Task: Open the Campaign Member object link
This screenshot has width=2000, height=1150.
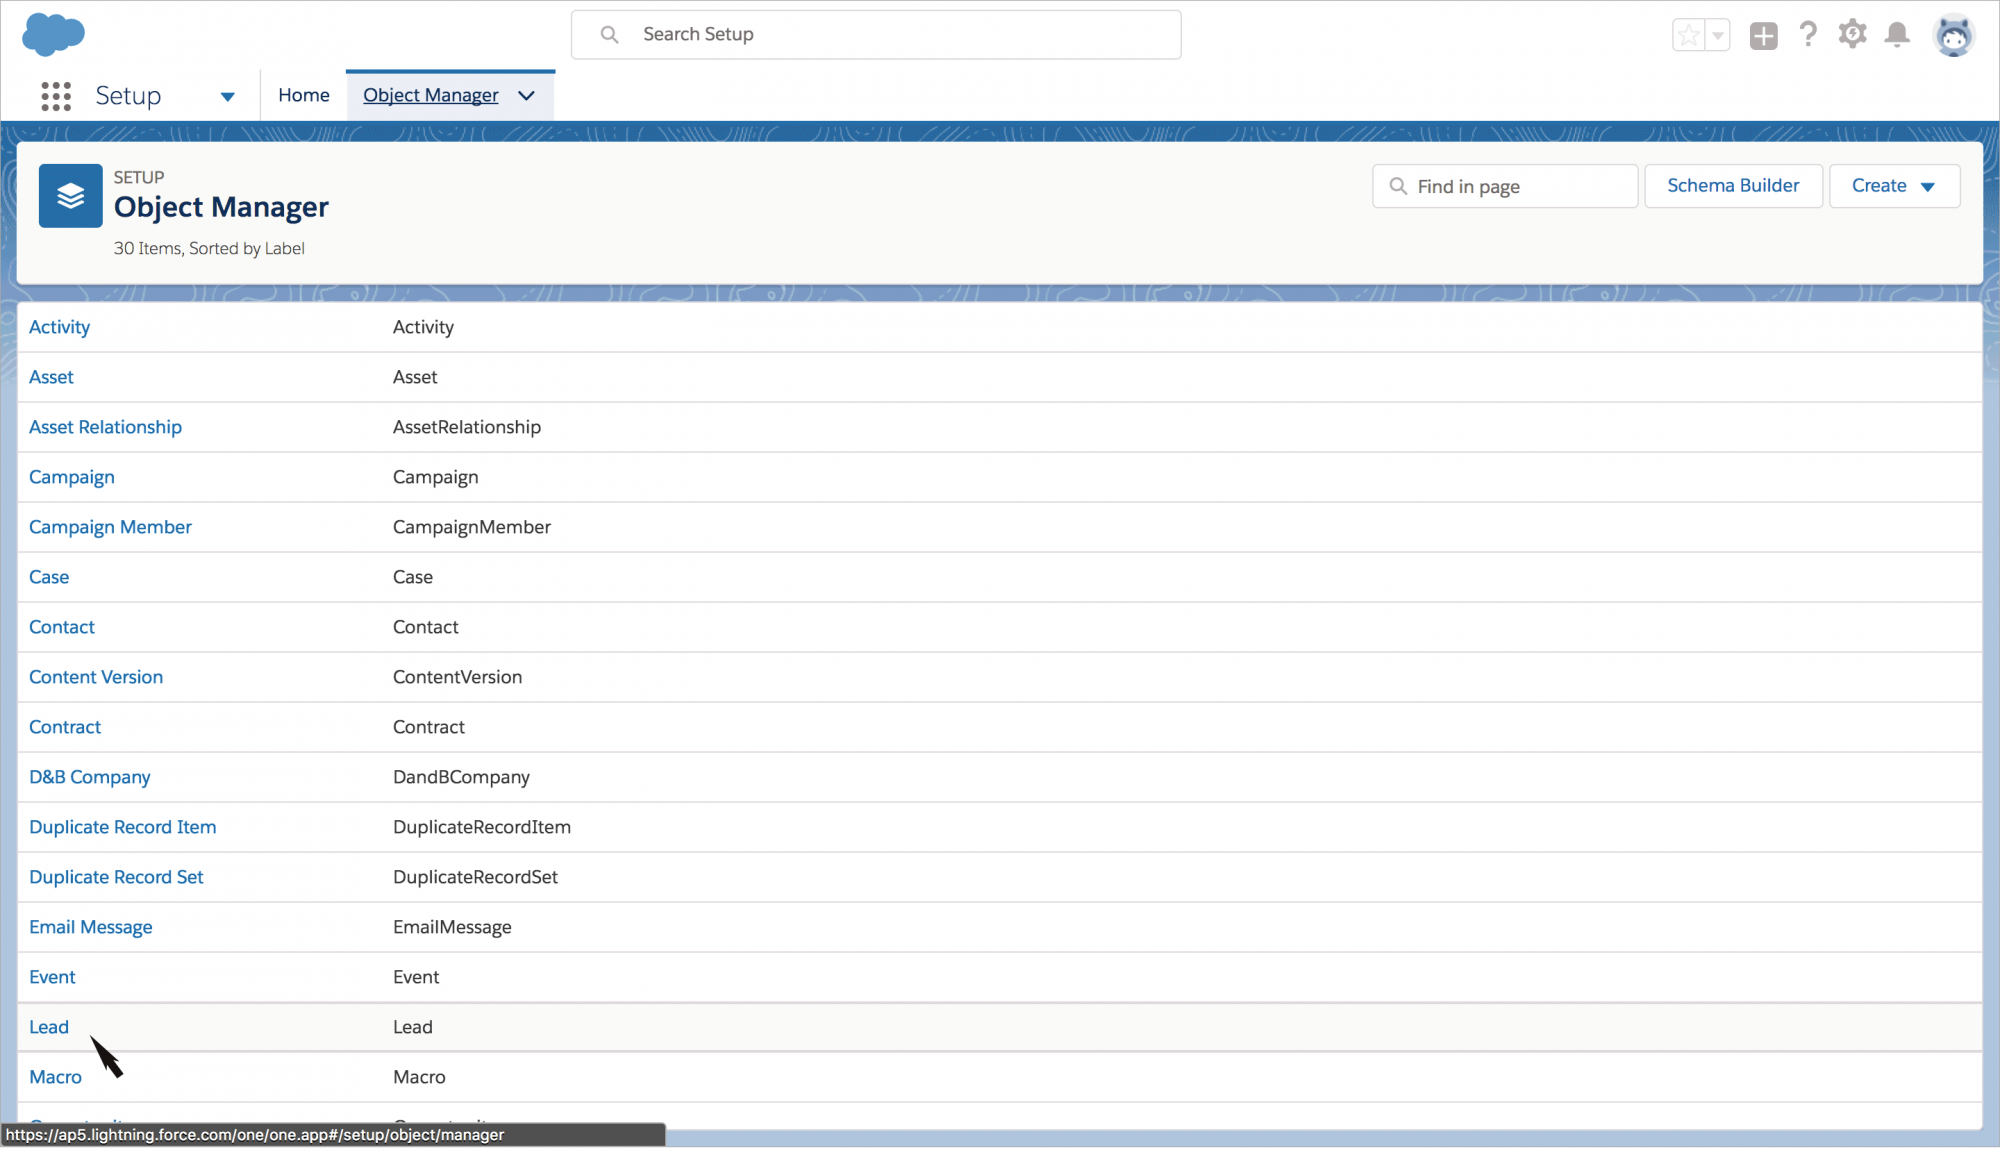Action: tap(110, 527)
